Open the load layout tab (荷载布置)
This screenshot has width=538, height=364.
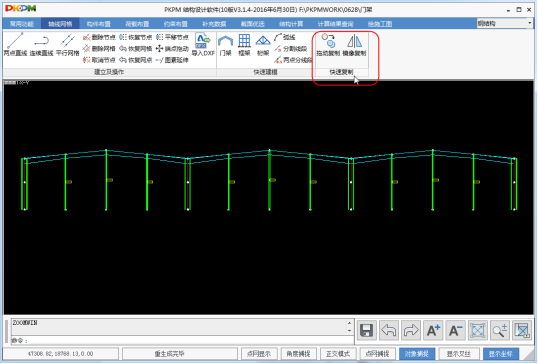[x=137, y=24]
